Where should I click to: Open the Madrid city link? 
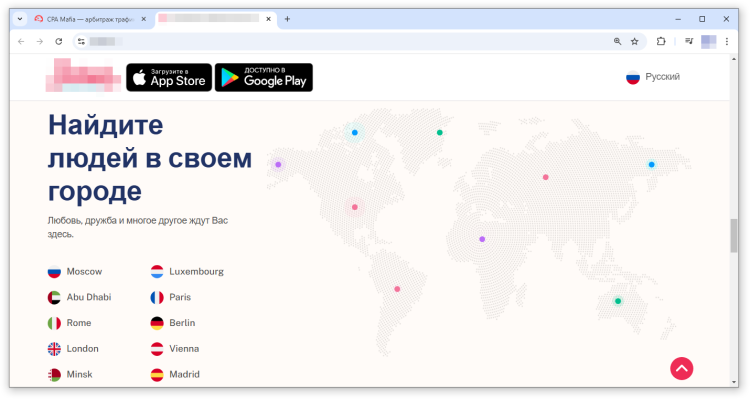click(185, 374)
